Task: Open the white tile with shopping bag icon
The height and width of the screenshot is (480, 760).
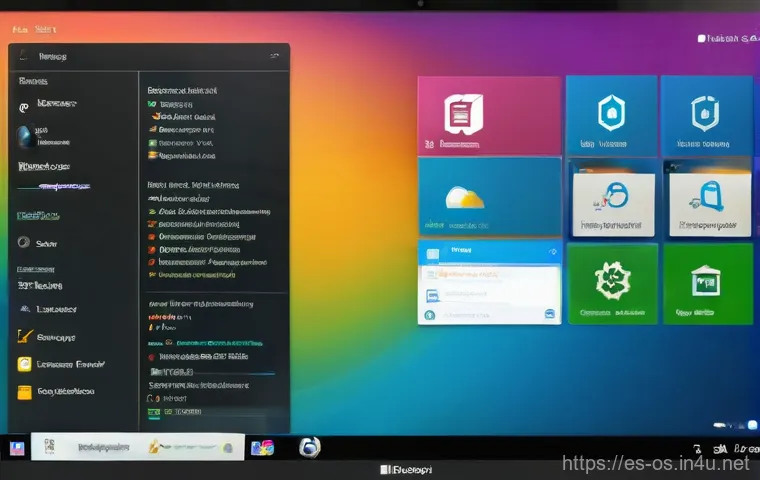Action: coord(710,205)
